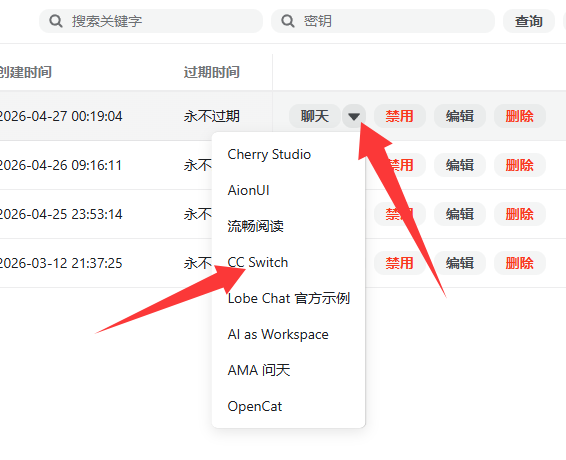Click 编辑 in the 2026-03-12 row
566x460 pixels.
(x=460, y=263)
